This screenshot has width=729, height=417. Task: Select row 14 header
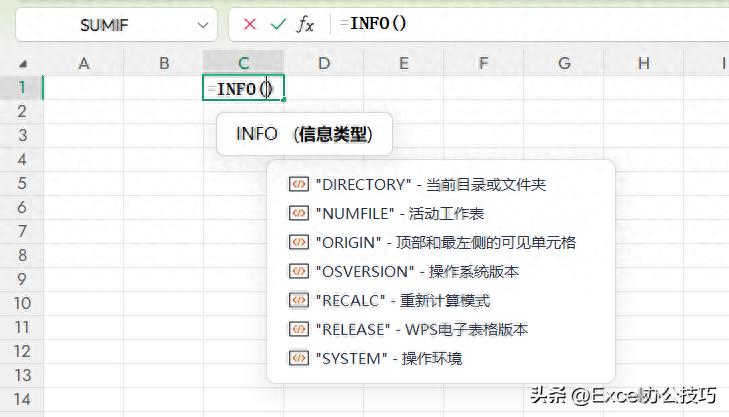[x=22, y=399]
